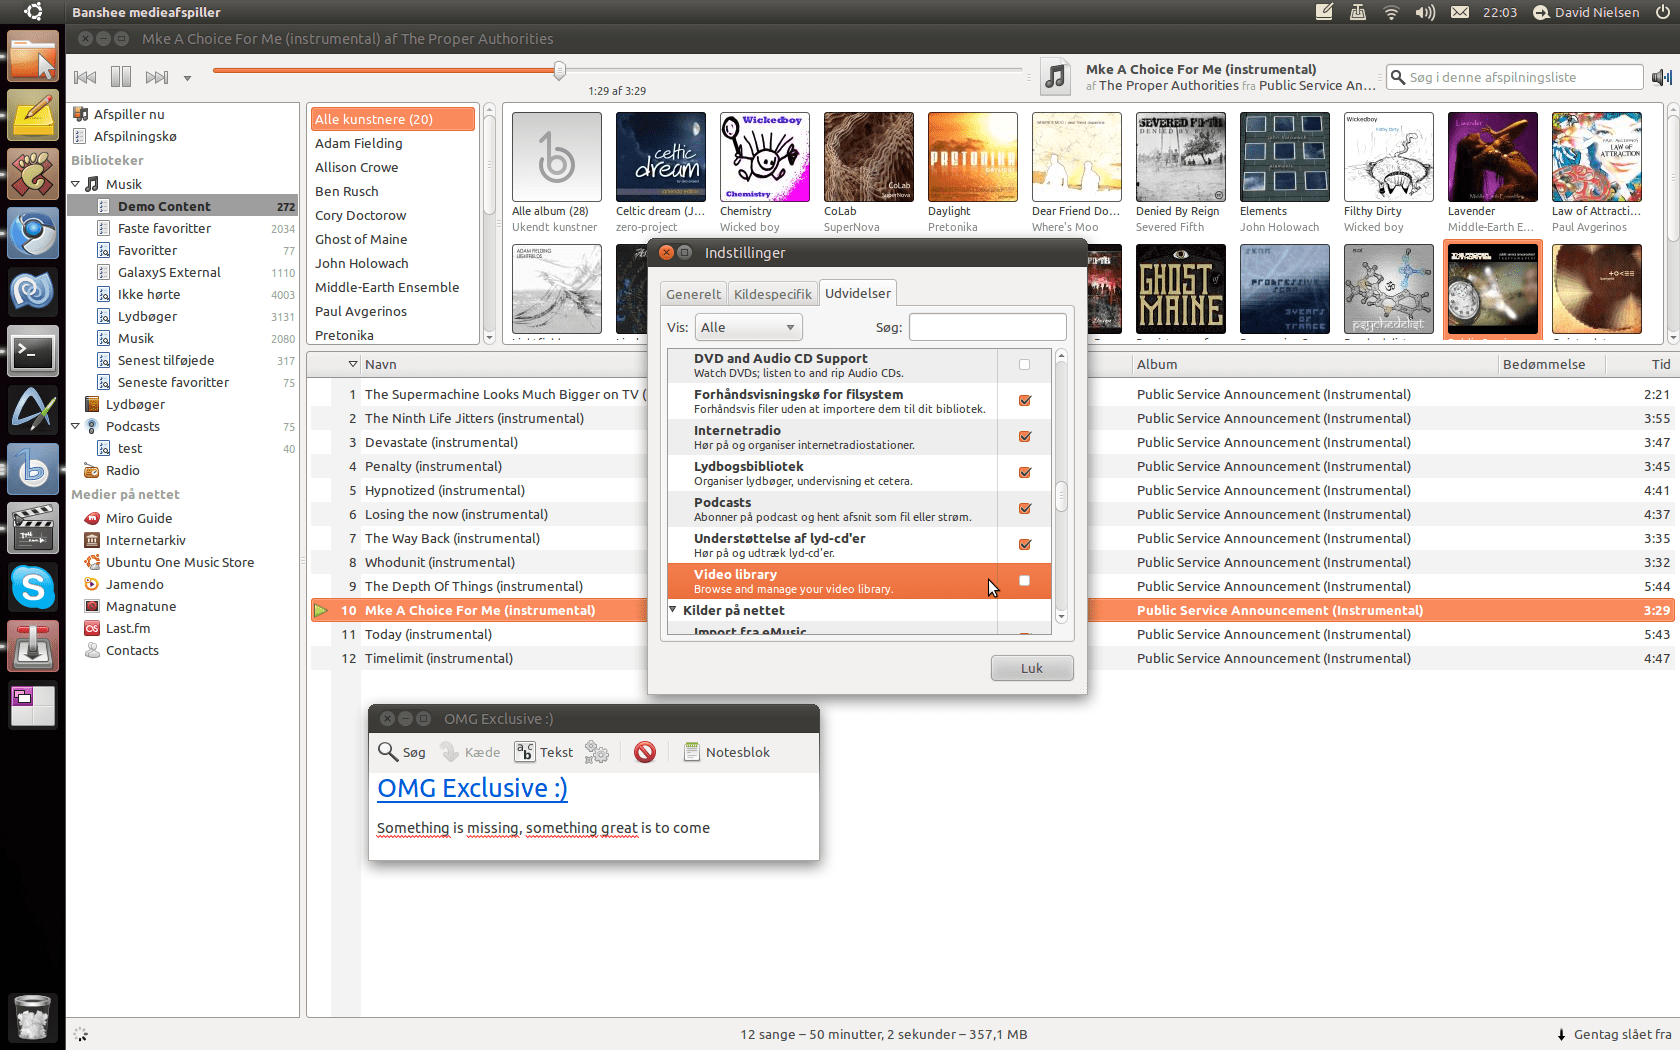Image resolution: width=1680 pixels, height=1050 pixels.
Task: Disable the Podcasts extension
Action: point(1024,509)
